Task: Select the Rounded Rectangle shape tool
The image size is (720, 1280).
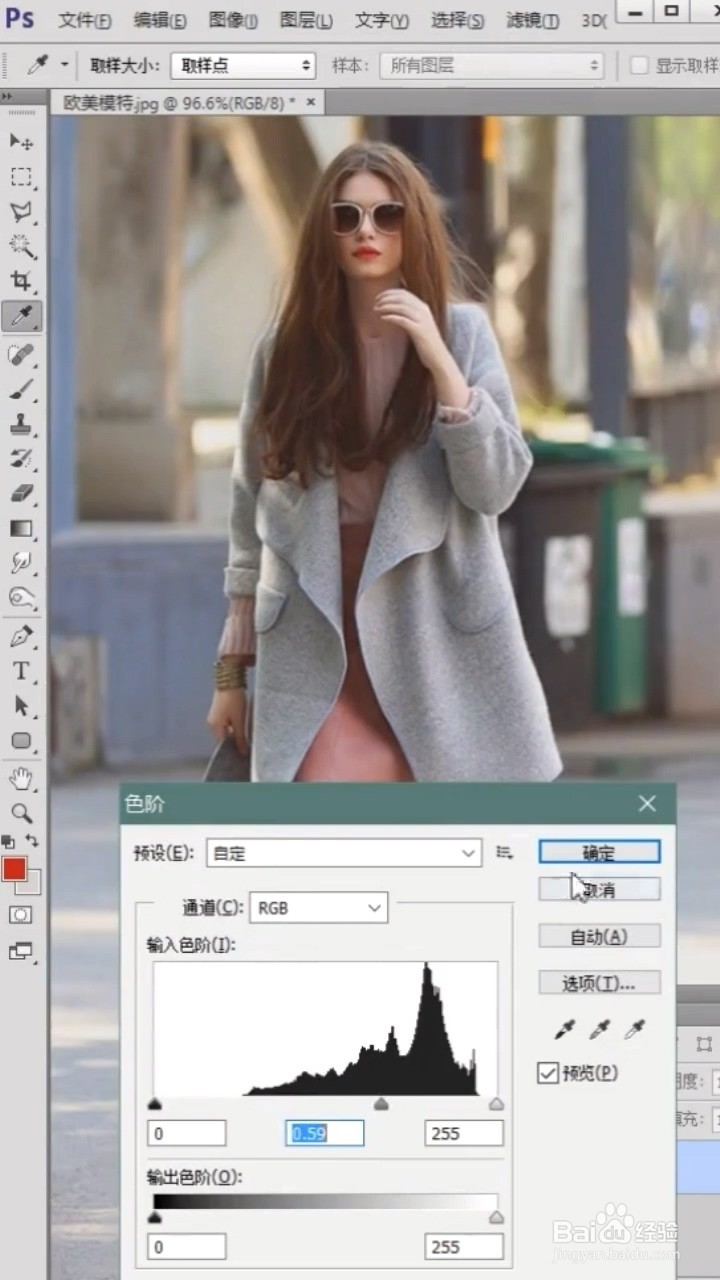Action: point(21,741)
